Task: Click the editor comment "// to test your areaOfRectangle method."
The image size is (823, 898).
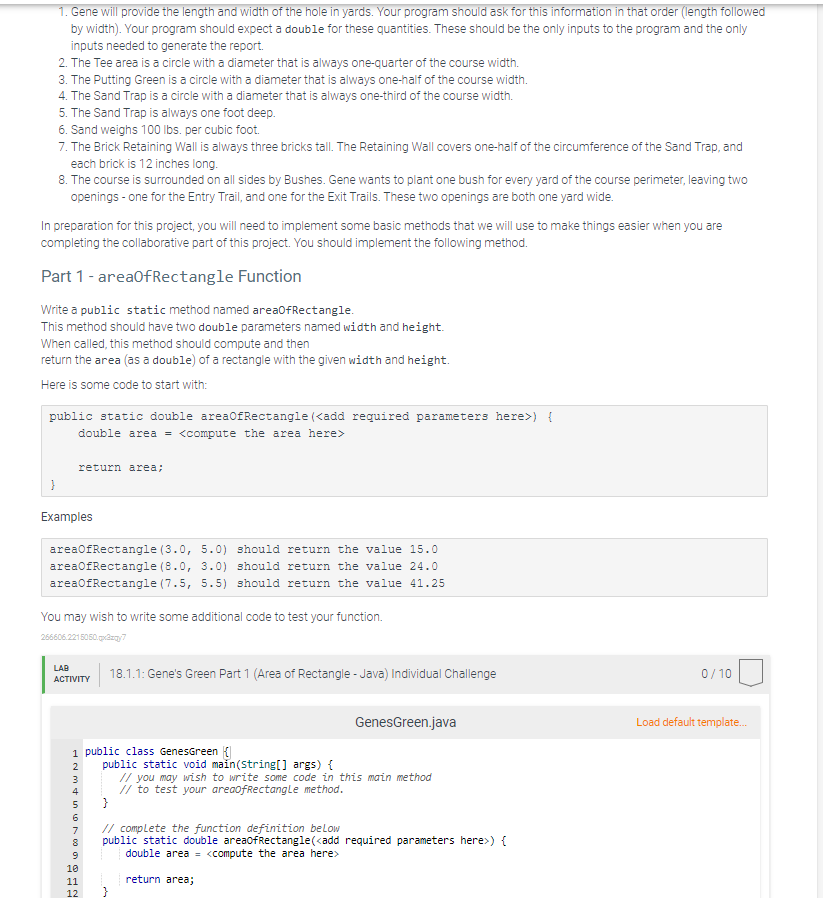Action: [231, 789]
